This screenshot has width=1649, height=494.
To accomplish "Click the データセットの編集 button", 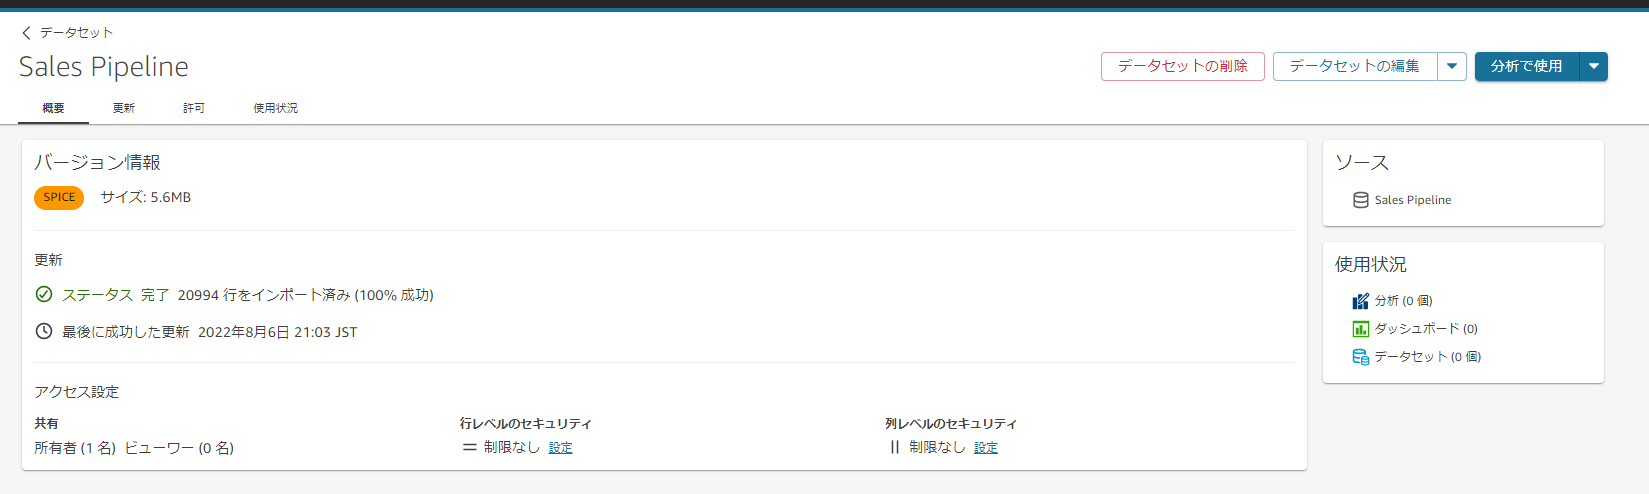I will (x=1355, y=66).
